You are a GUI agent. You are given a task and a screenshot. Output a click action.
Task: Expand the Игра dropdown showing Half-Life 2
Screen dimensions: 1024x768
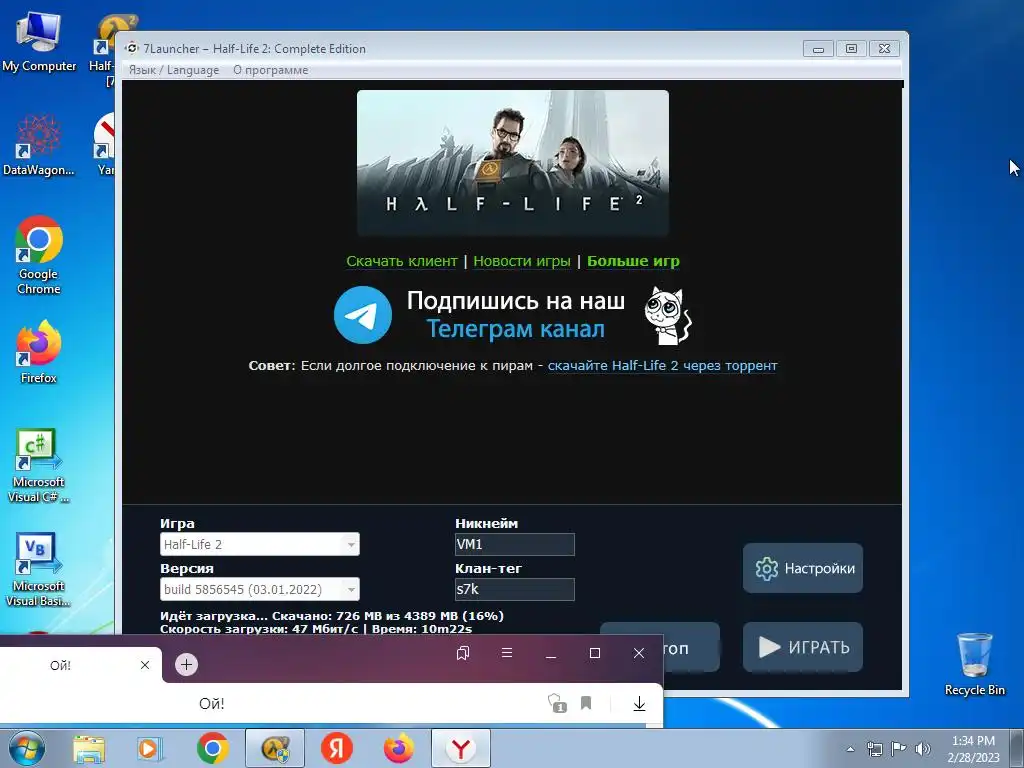[260, 544]
